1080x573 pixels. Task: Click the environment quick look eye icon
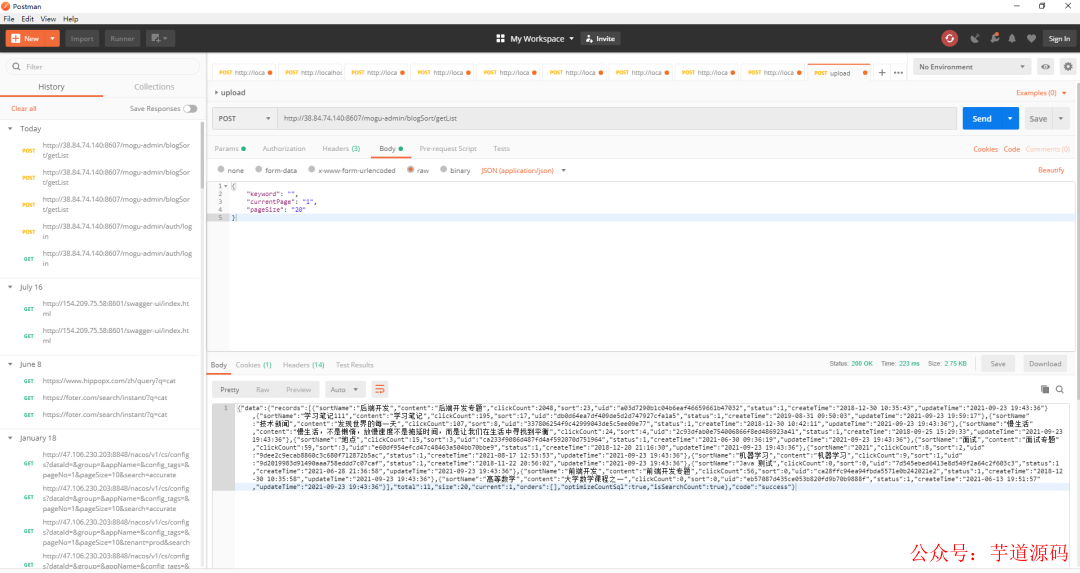(1046, 67)
